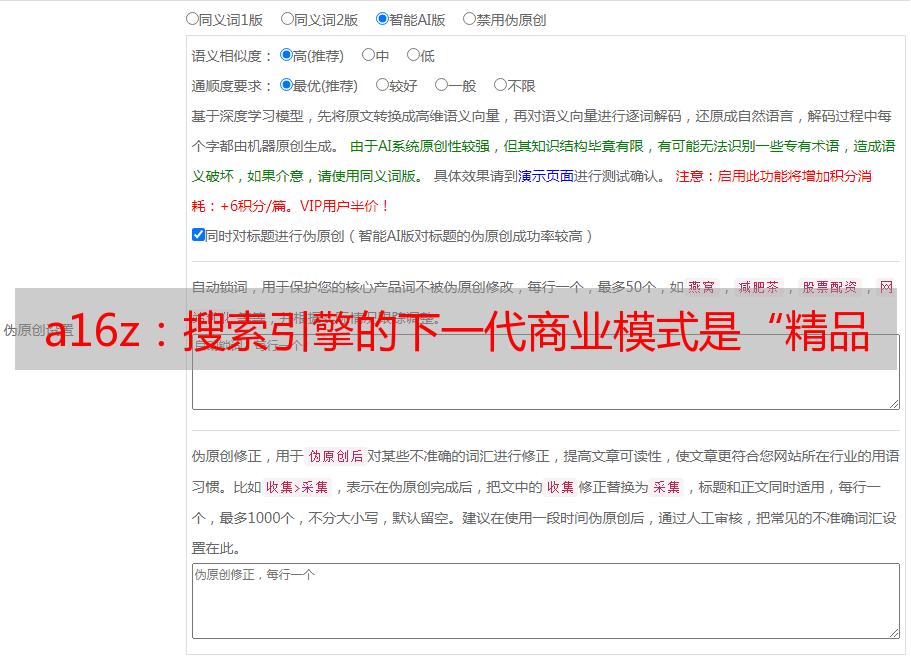Screen dimensions: 911x658
Task: Set 语义相似度 to 高(推荐)
Action: coord(286,56)
